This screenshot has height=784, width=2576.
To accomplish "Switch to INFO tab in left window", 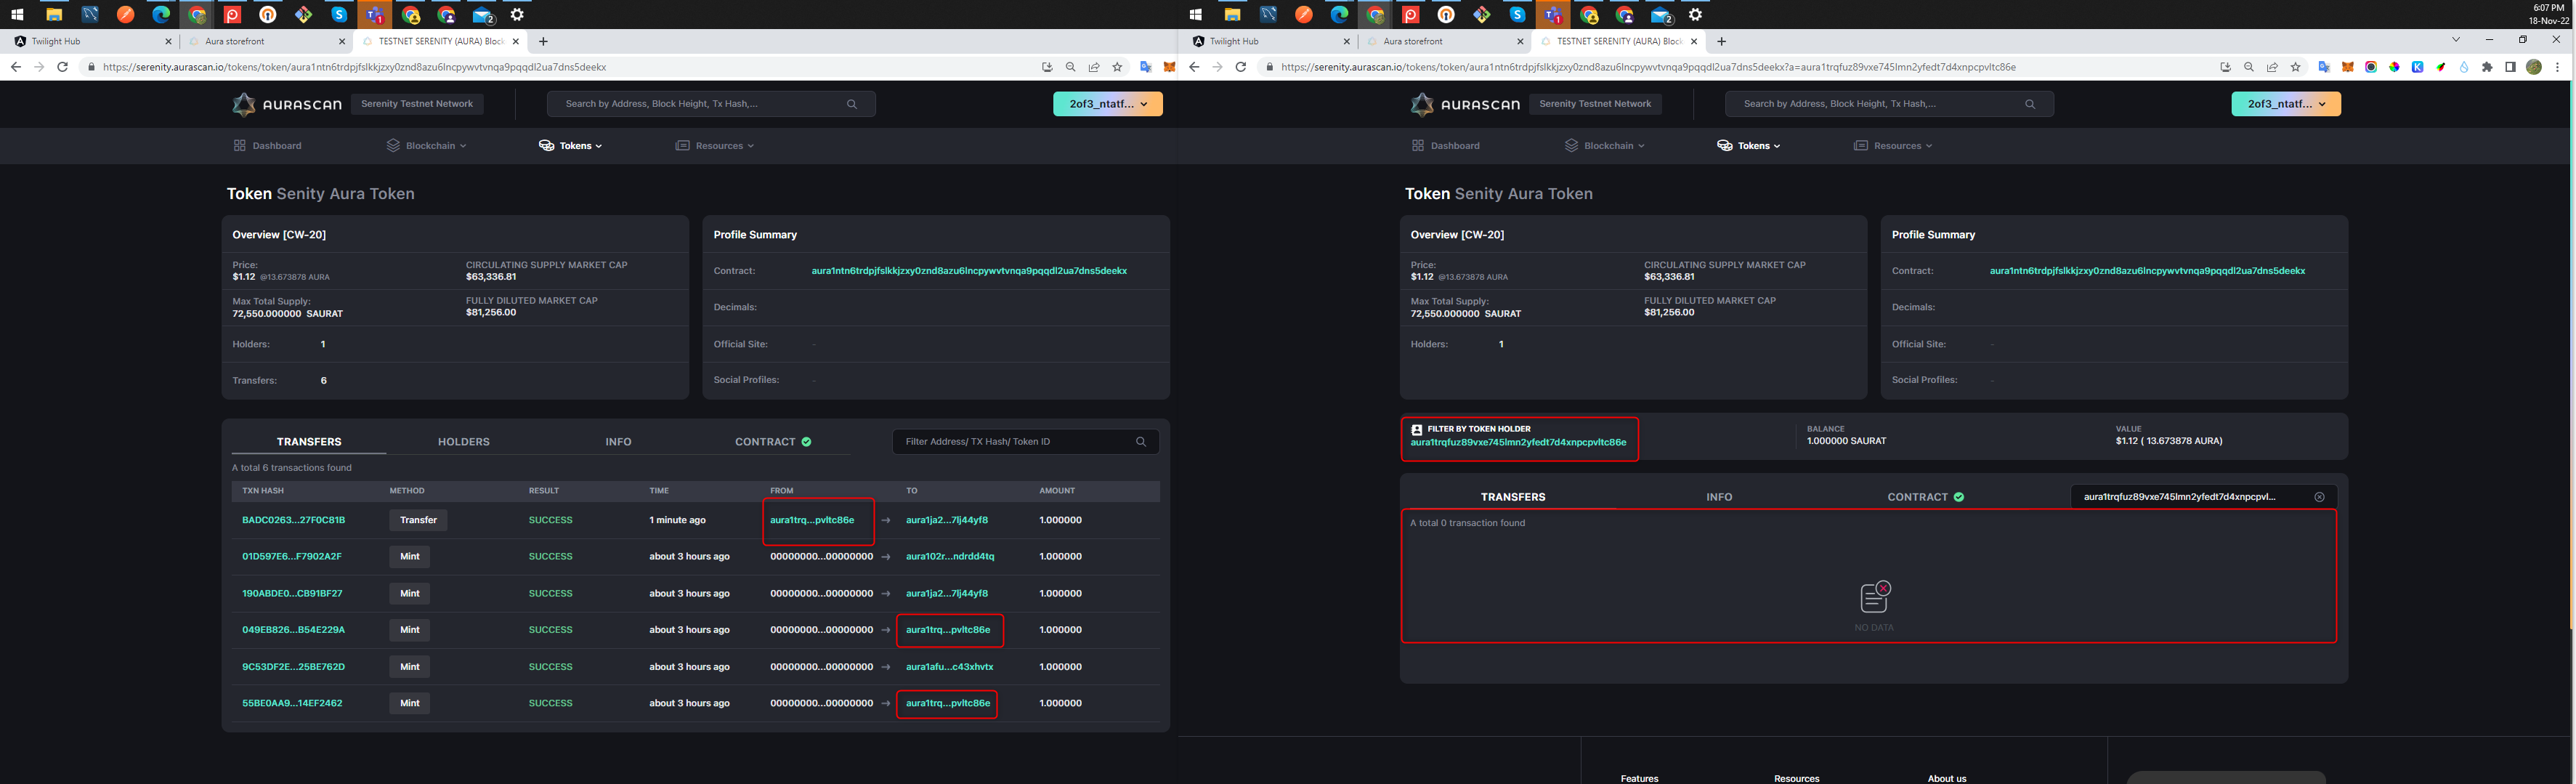I will (x=618, y=442).
